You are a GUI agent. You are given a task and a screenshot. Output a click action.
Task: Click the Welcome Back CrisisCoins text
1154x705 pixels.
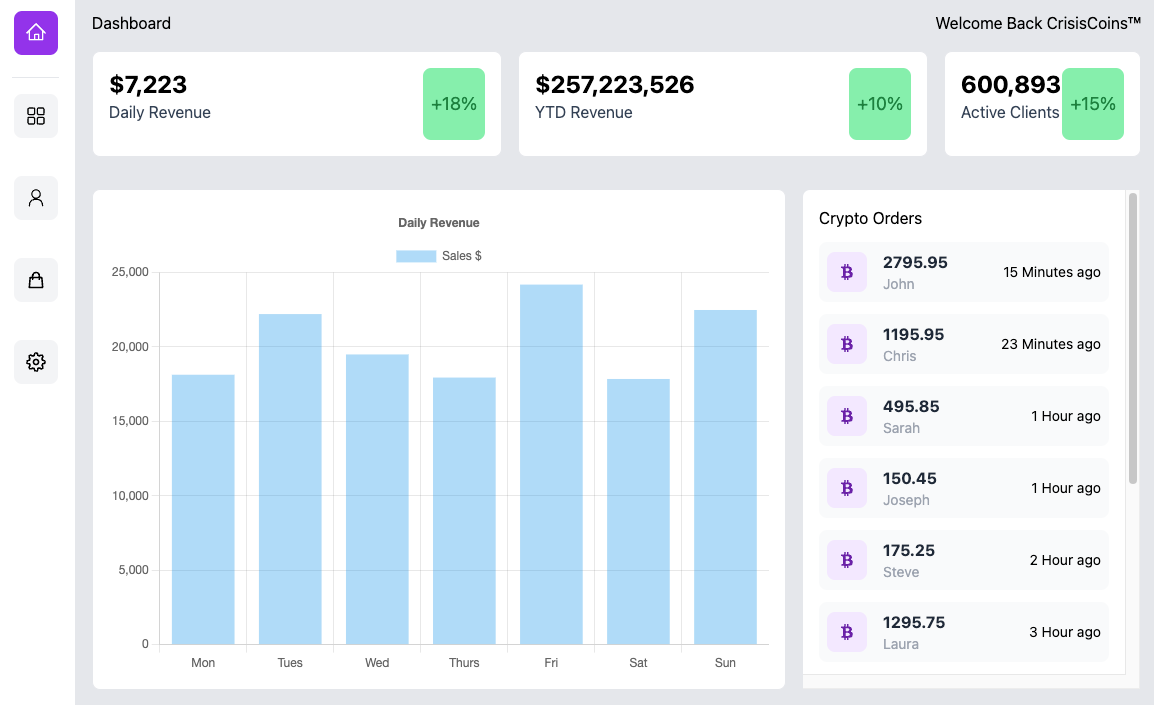(x=1038, y=23)
